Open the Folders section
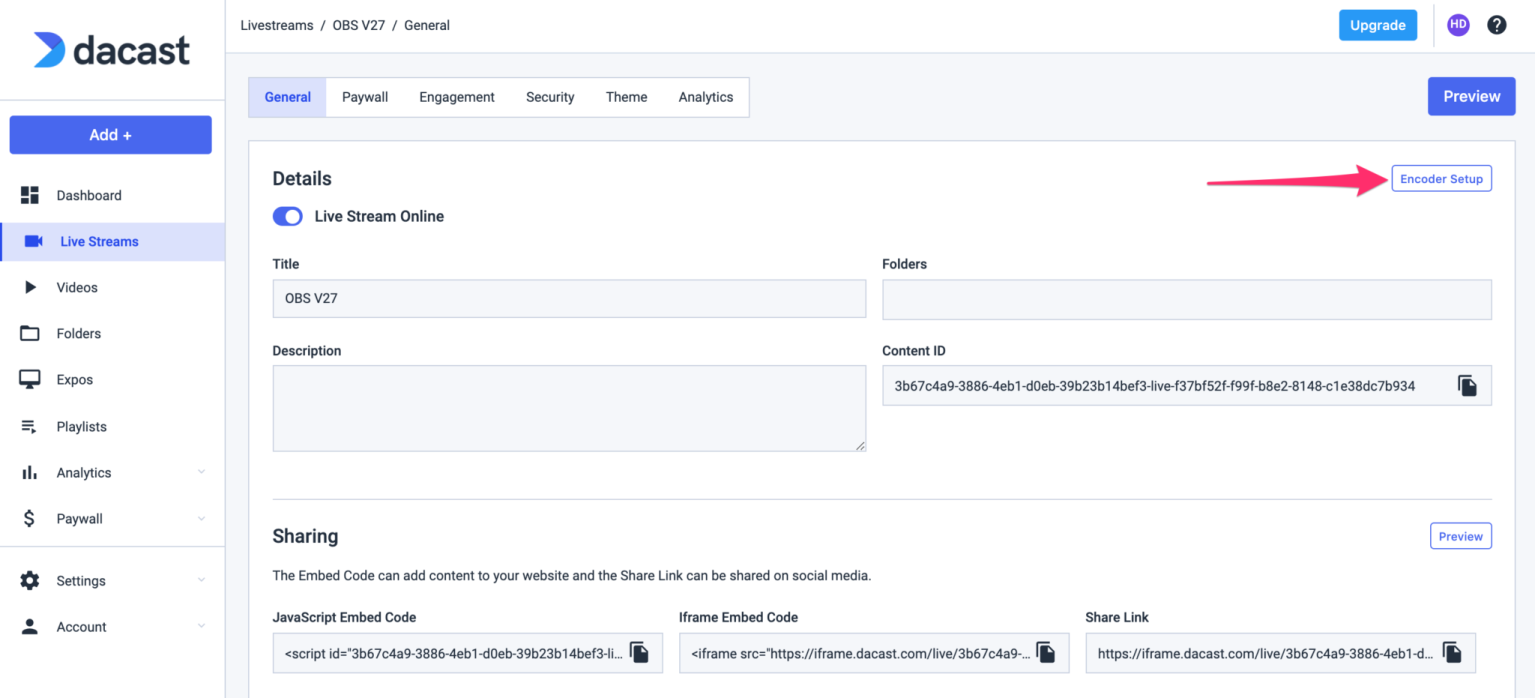The image size is (1535, 698). pyautogui.click(x=79, y=333)
